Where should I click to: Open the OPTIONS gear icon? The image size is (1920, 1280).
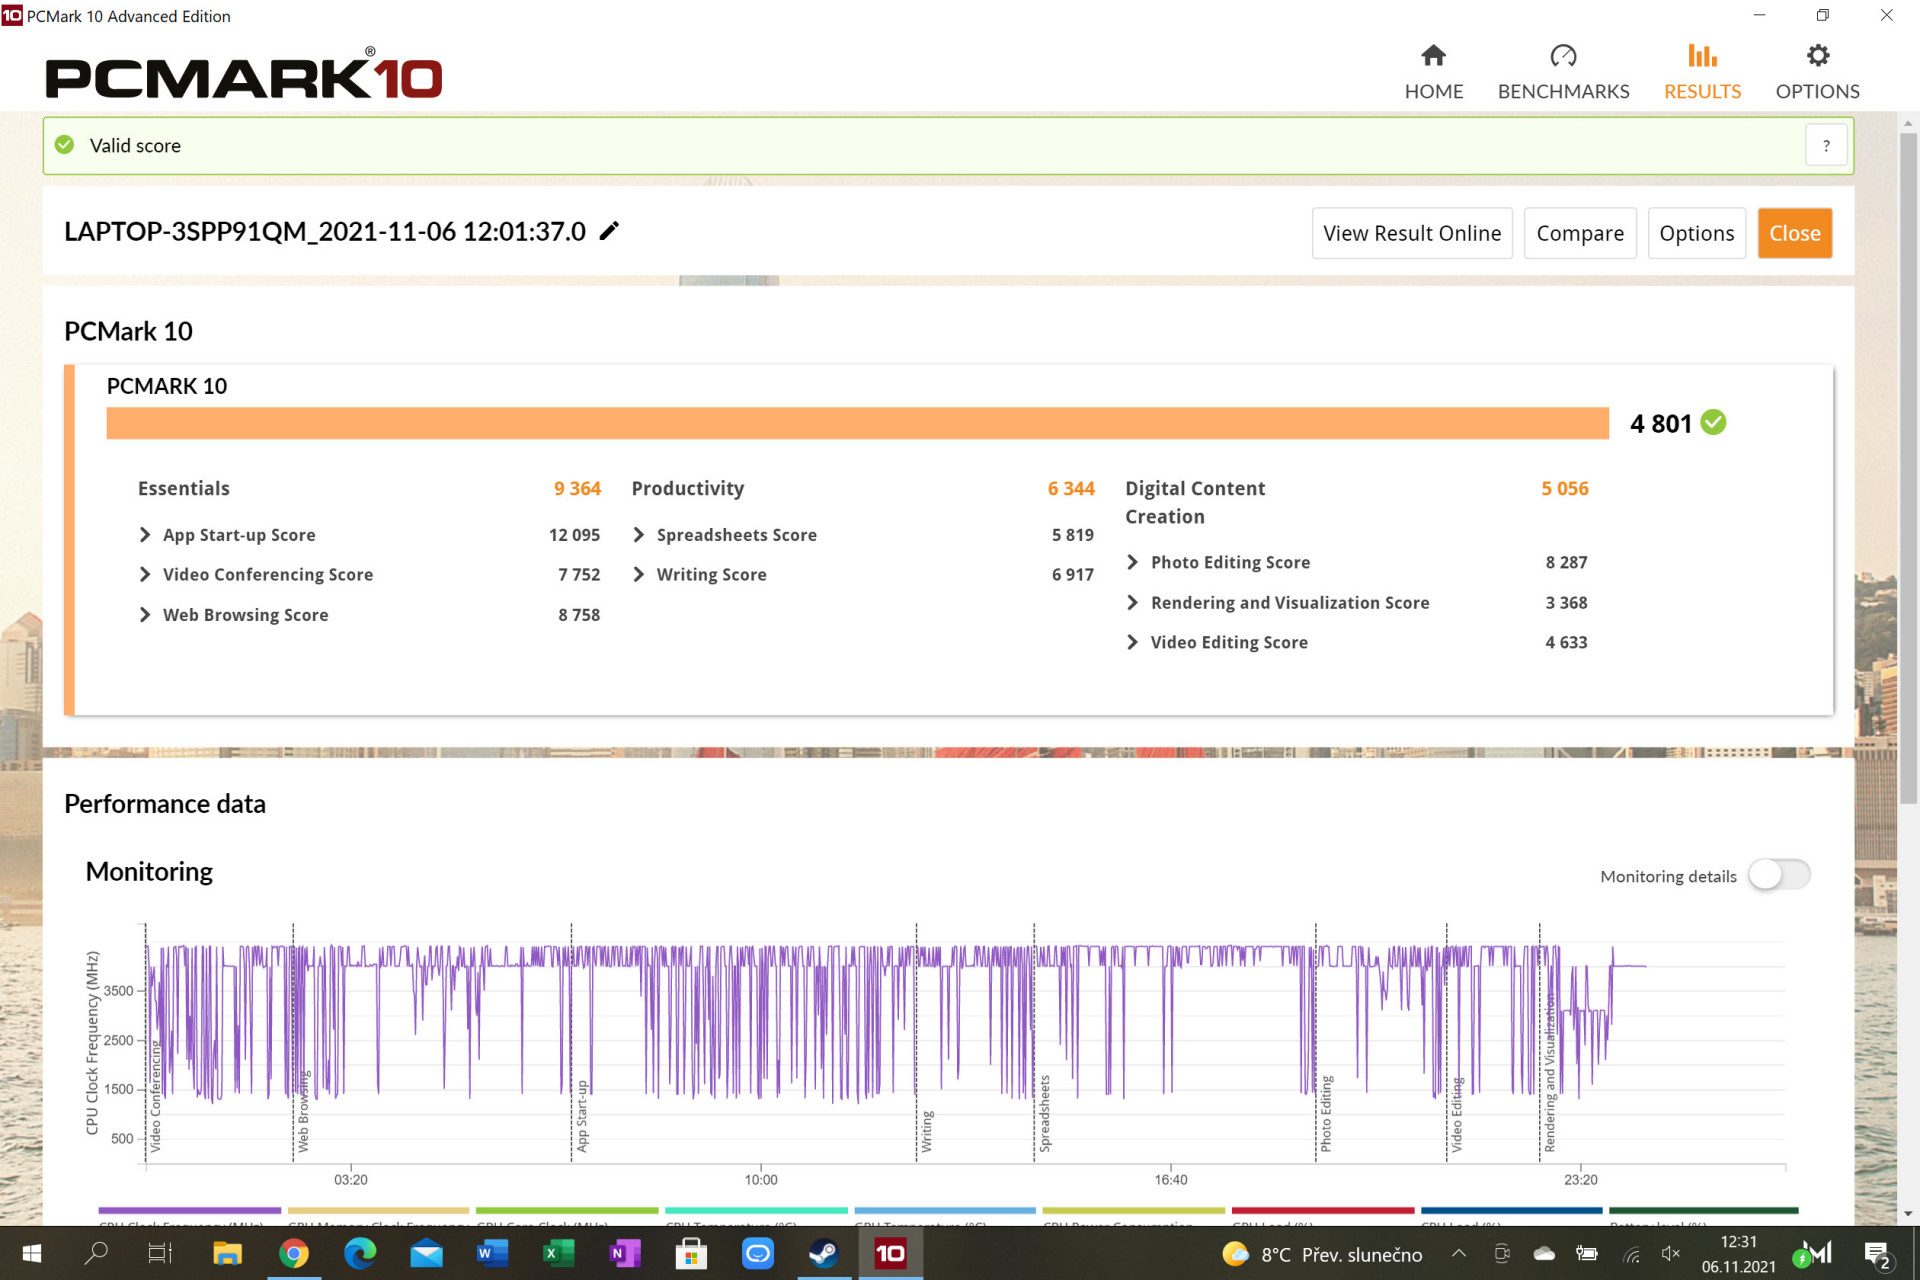pos(1818,55)
